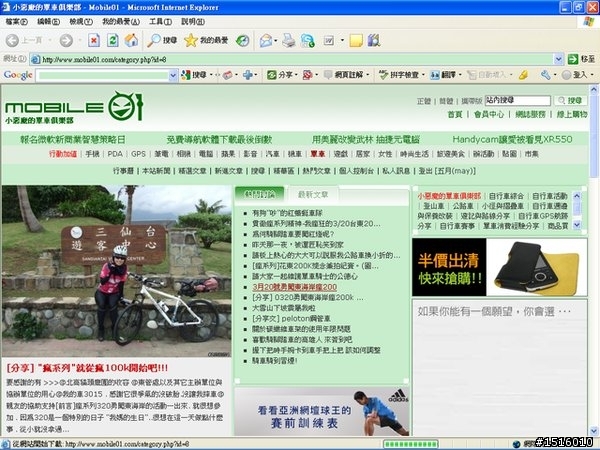Click Google toolbar blue plus icon
600x450 pixels.
[x=248, y=75]
